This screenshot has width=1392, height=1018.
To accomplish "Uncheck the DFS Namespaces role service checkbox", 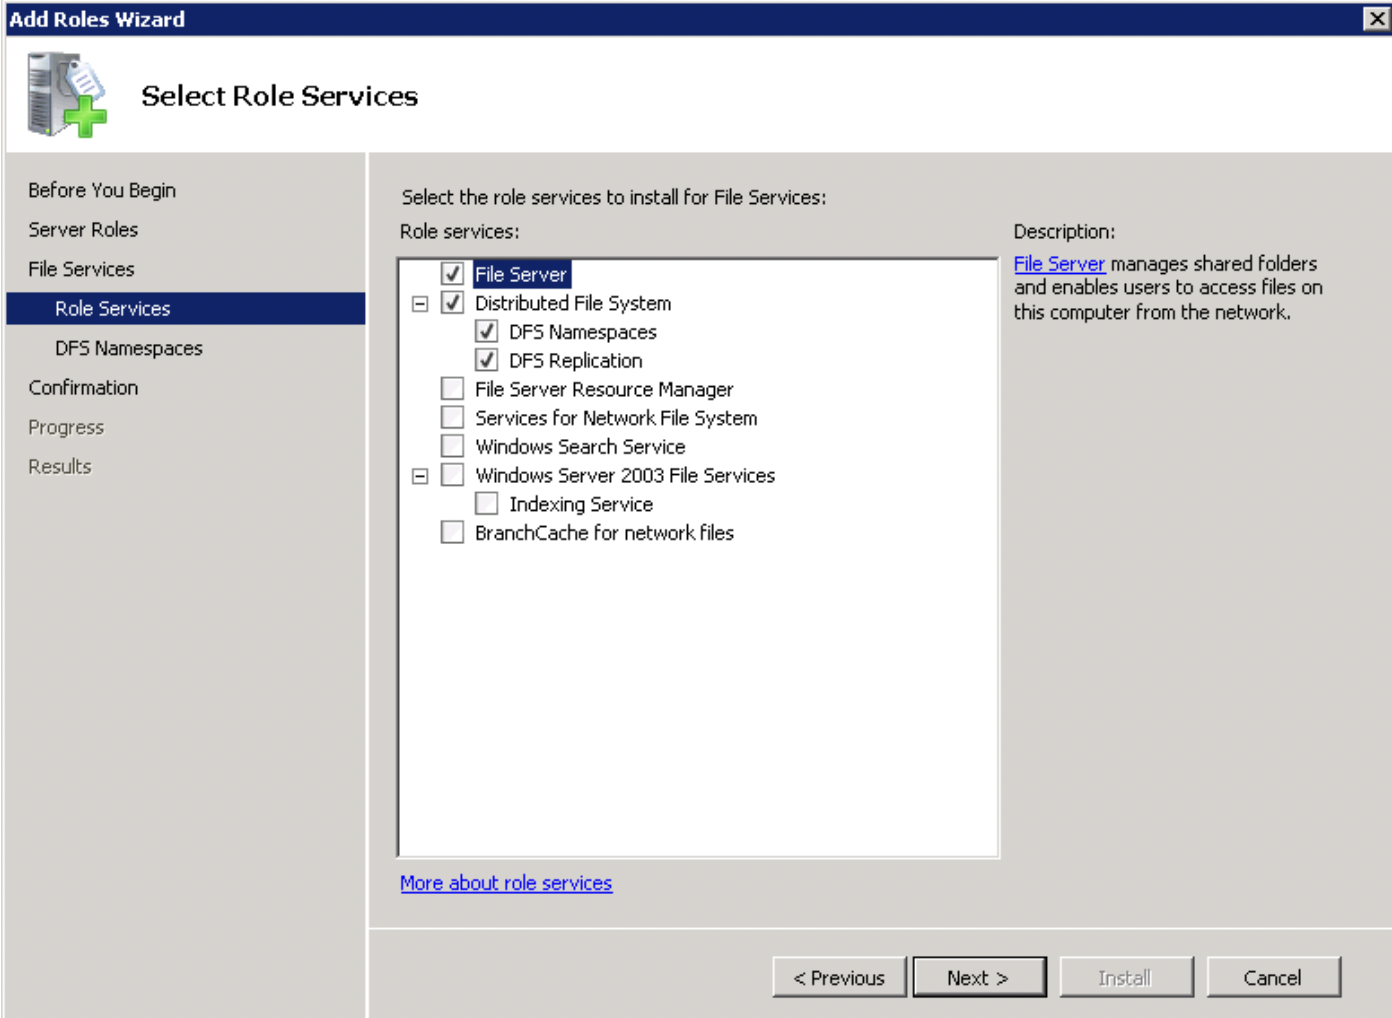I will point(486,331).
